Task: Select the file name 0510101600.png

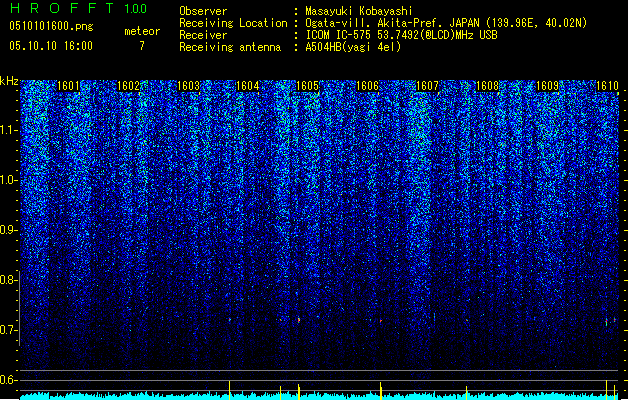Action: tap(51, 27)
